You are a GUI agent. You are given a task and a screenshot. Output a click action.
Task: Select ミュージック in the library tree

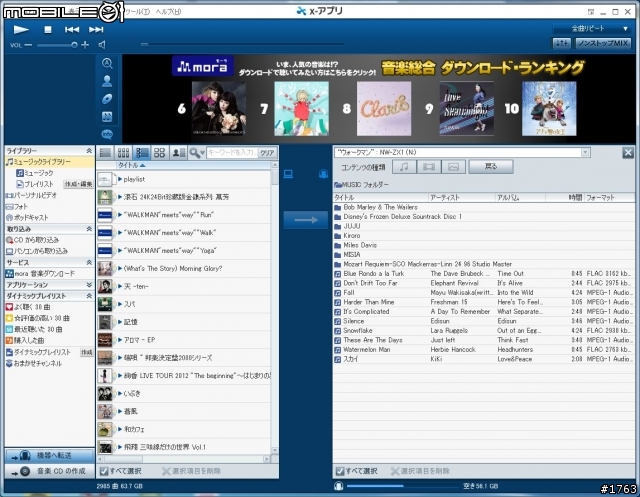coord(35,173)
